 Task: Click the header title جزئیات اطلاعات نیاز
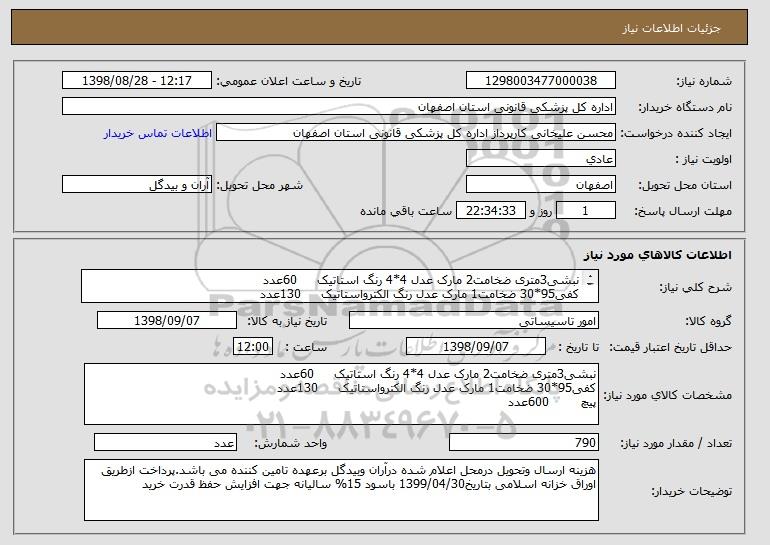[672, 28]
